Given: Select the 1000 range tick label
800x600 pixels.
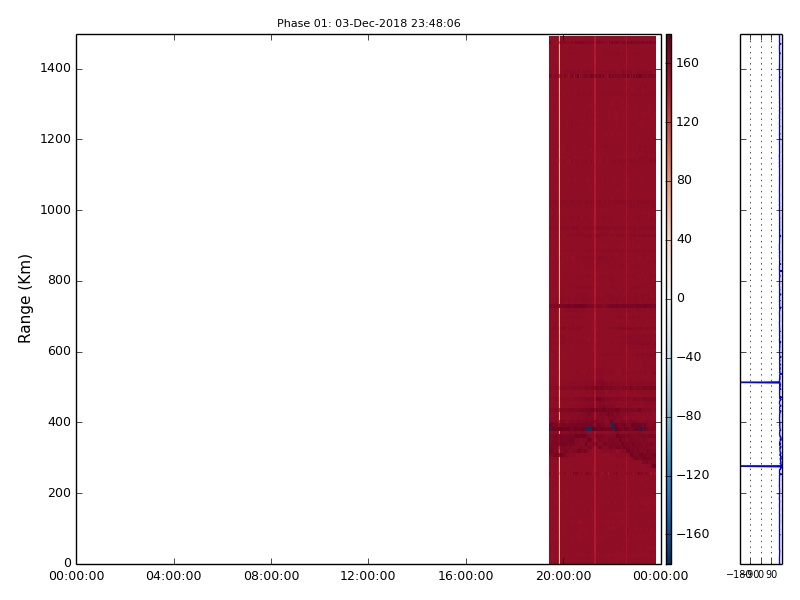Looking at the screenshot, I should pos(56,210).
